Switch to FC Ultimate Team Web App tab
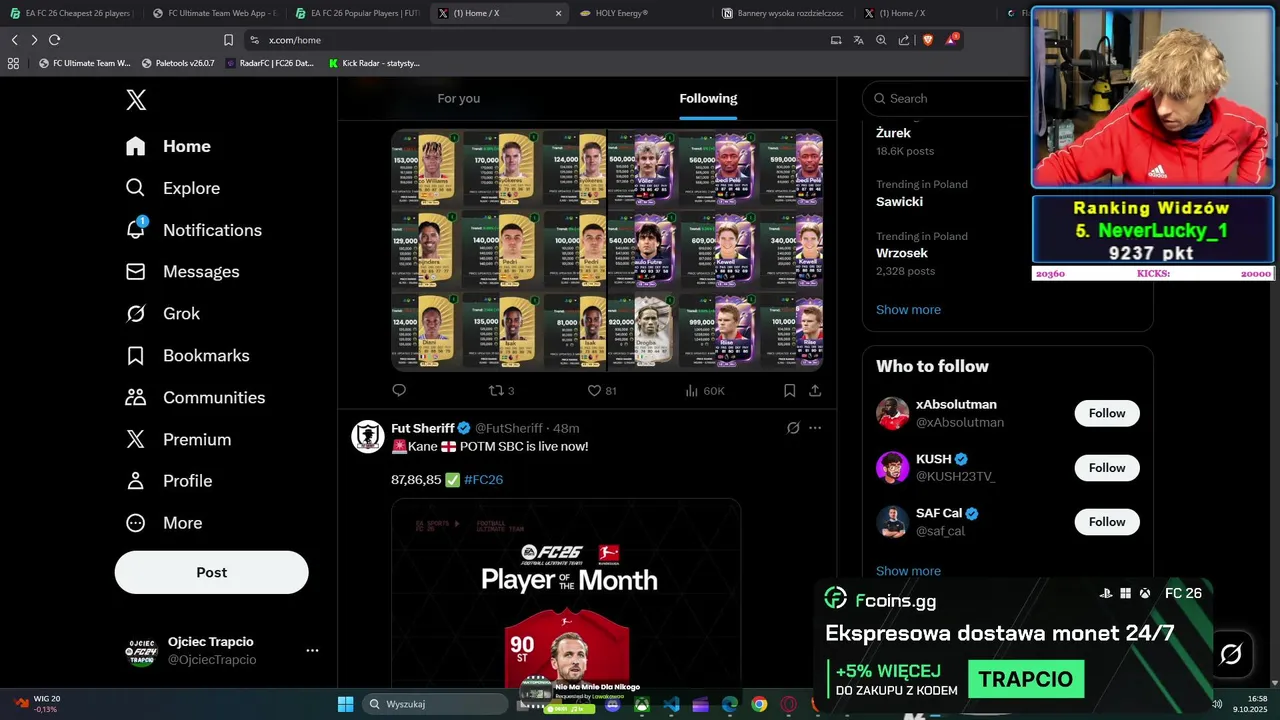This screenshot has width=1280, height=720. pos(213,13)
